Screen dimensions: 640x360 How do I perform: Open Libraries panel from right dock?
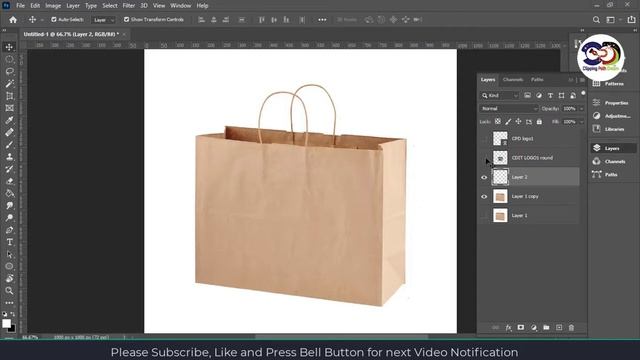click(612, 129)
